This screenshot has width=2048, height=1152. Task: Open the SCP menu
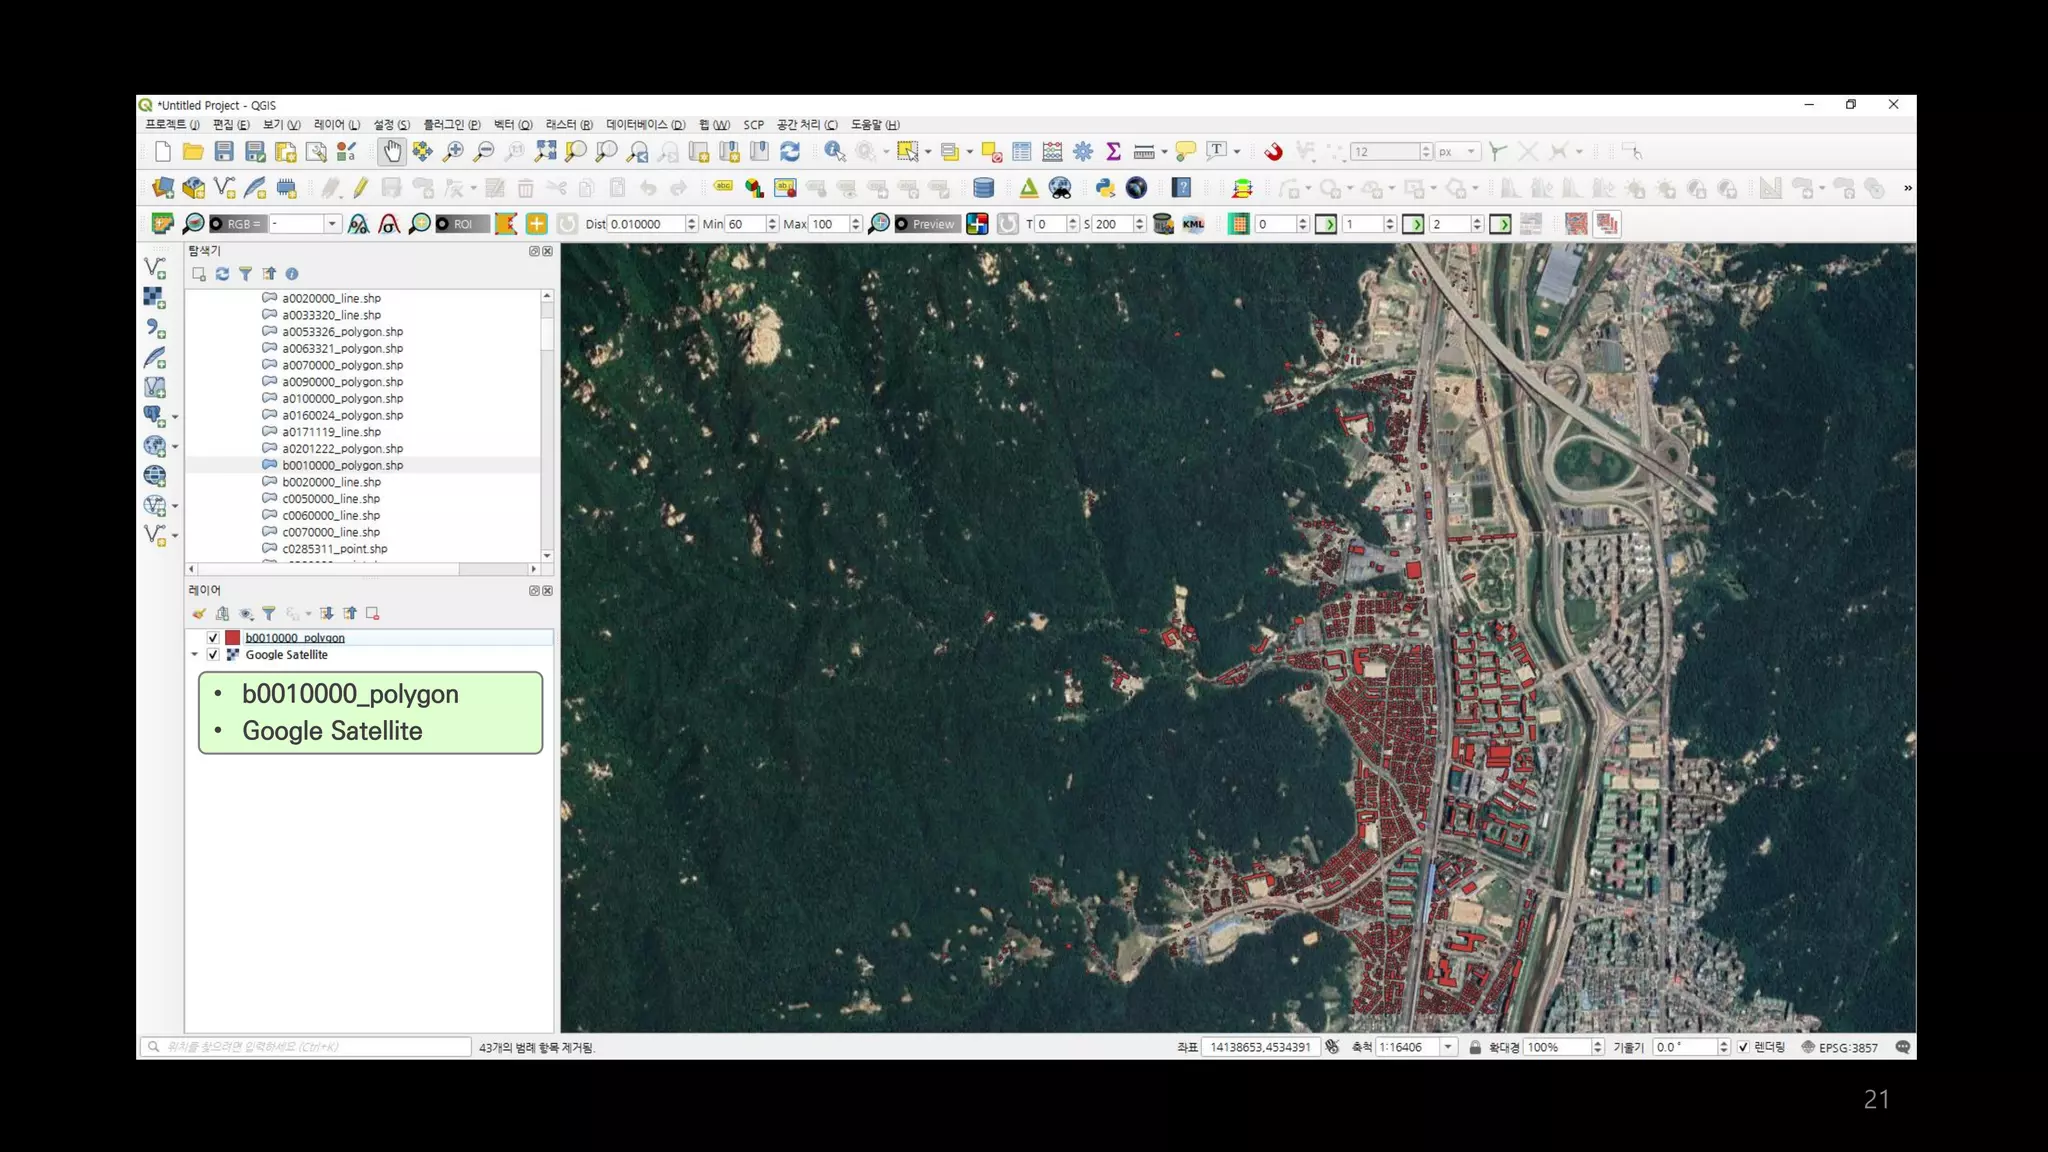(x=753, y=125)
